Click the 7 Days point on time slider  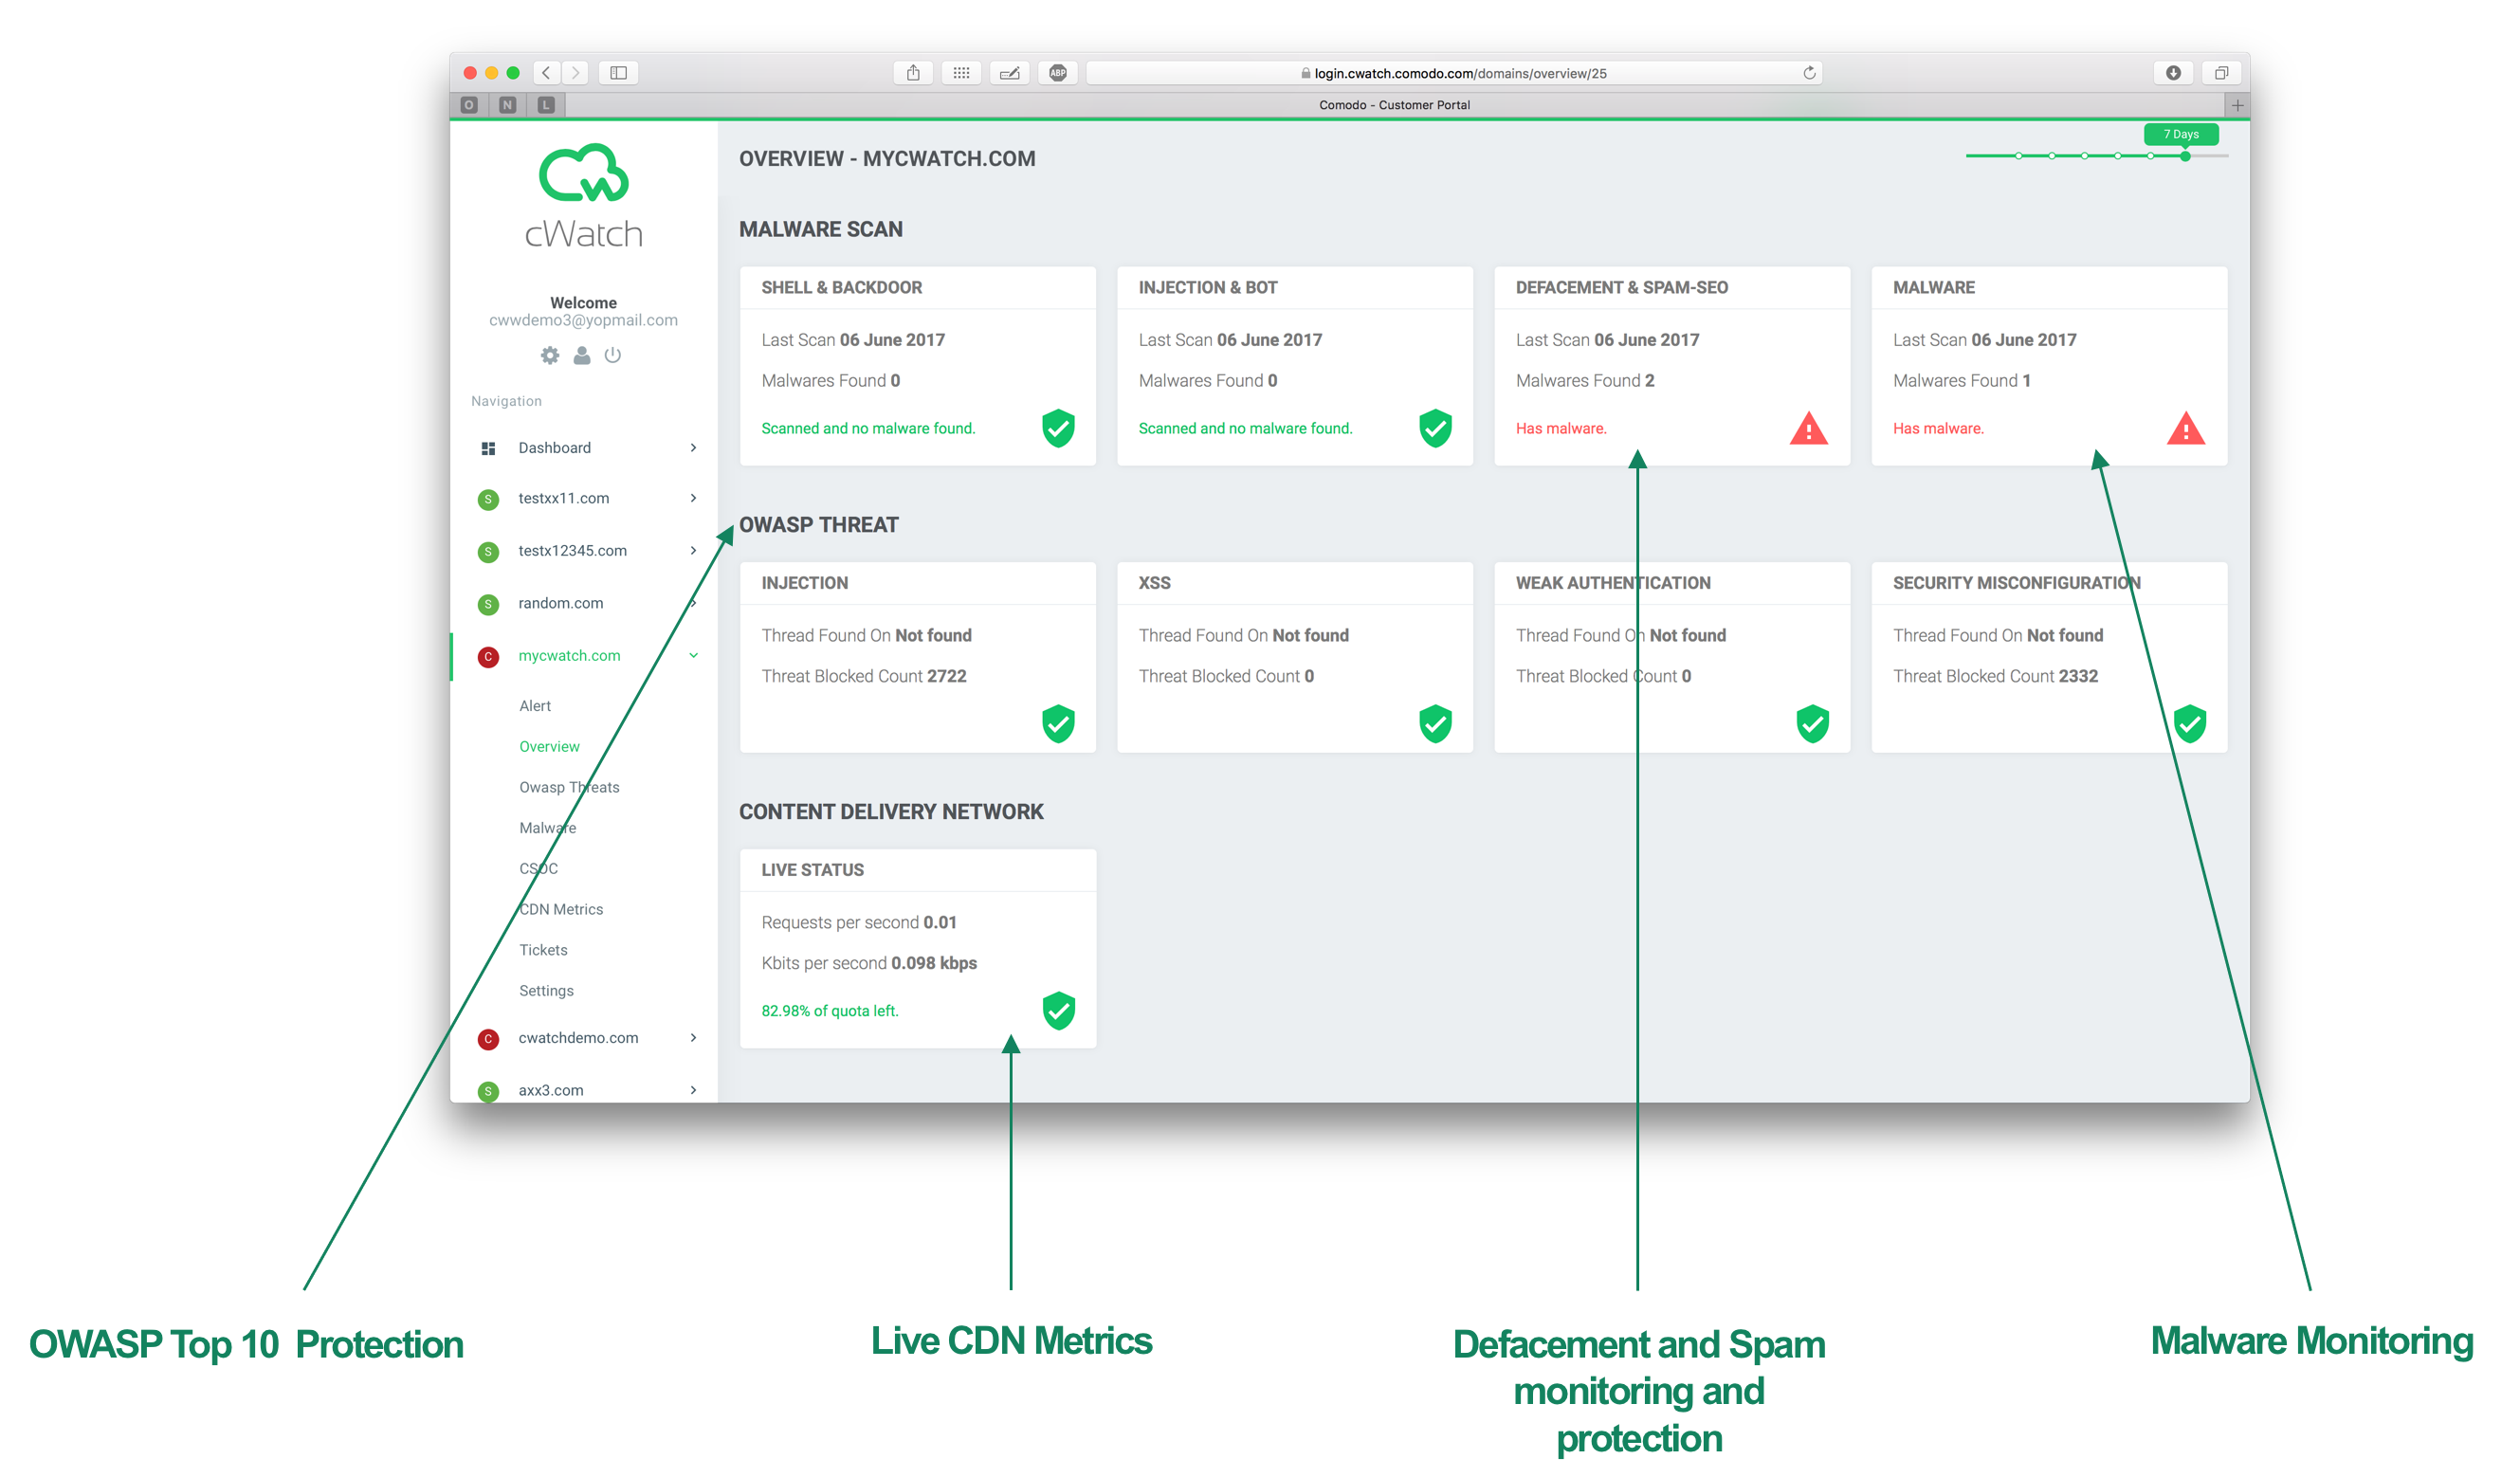point(2185,156)
